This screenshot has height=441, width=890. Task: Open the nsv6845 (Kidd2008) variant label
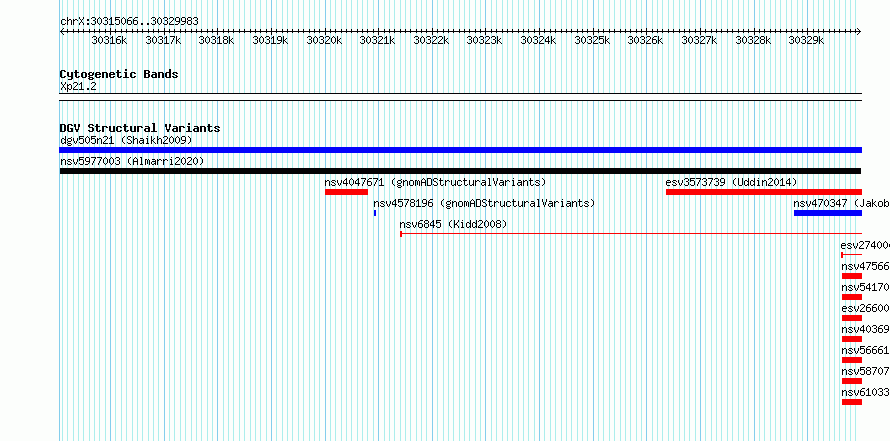[x=453, y=224]
